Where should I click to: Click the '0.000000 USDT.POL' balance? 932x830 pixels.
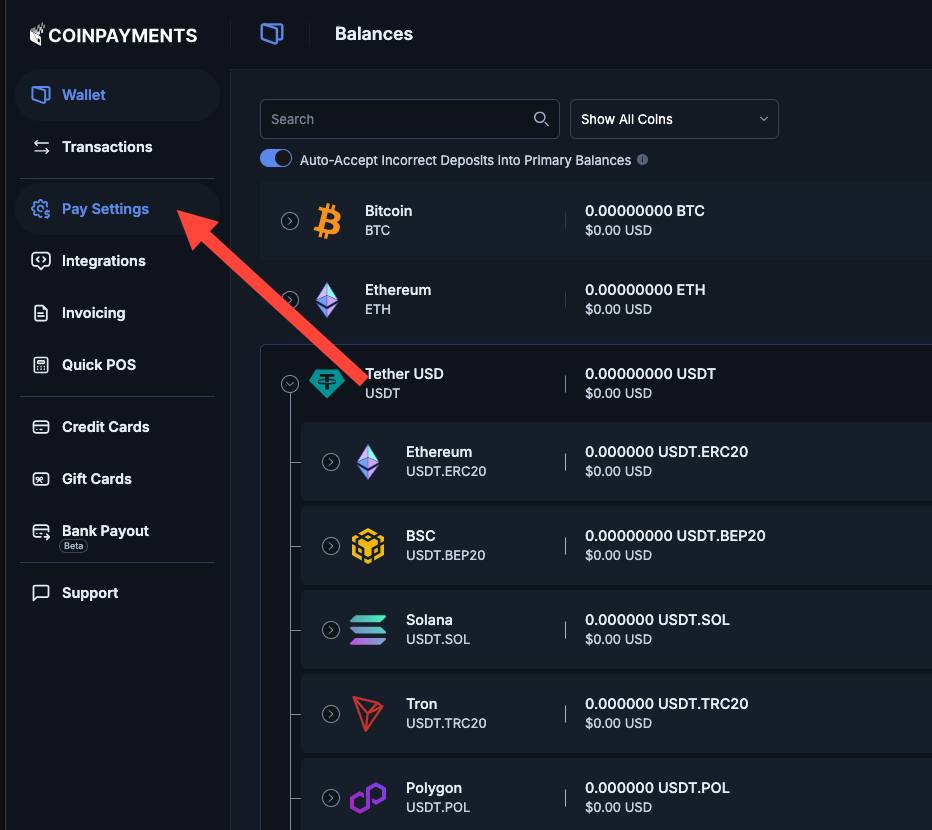(x=657, y=787)
